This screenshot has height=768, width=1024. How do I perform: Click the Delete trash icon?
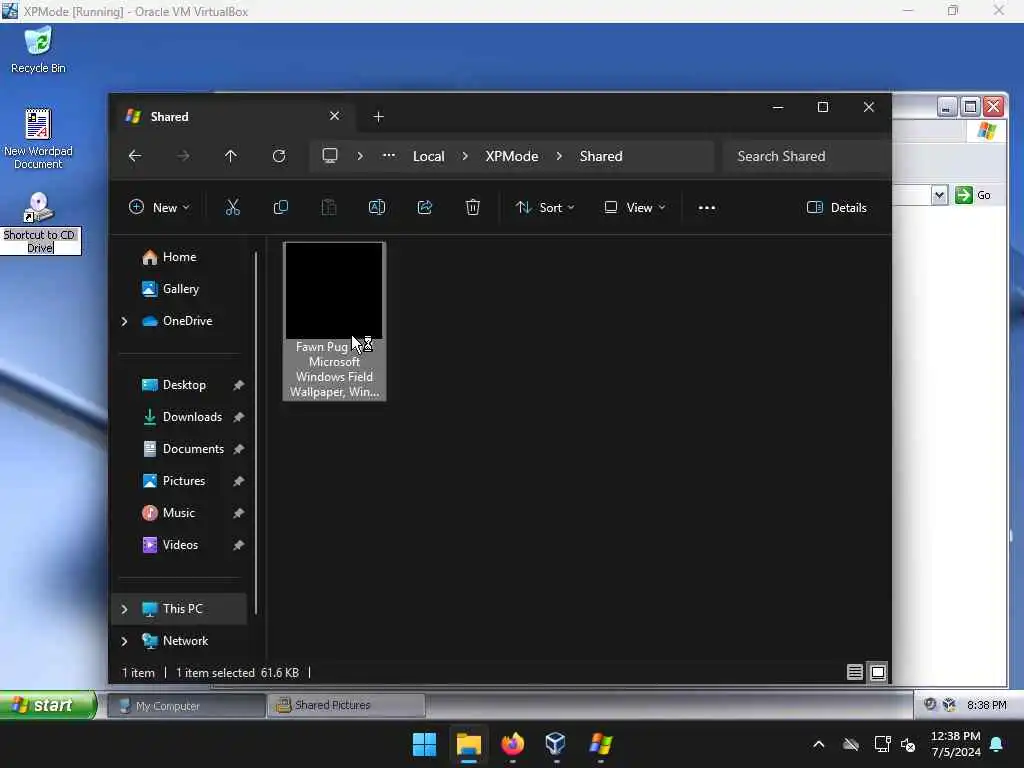pos(473,208)
